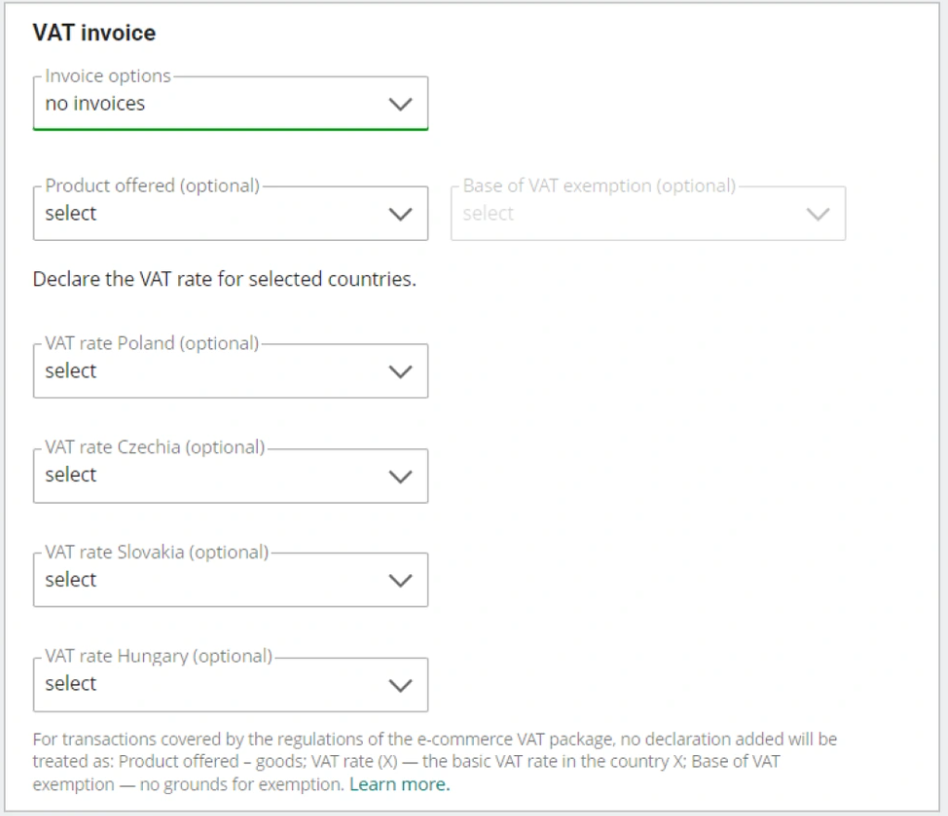The height and width of the screenshot is (816, 948).
Task: Click the VAT rate Czechia chevron arrow
Action: (x=400, y=476)
